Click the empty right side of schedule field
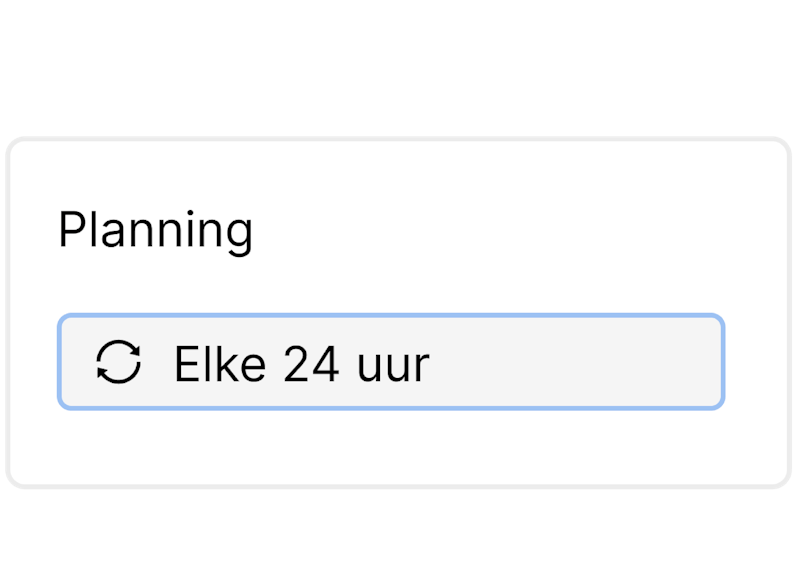 pos(600,362)
